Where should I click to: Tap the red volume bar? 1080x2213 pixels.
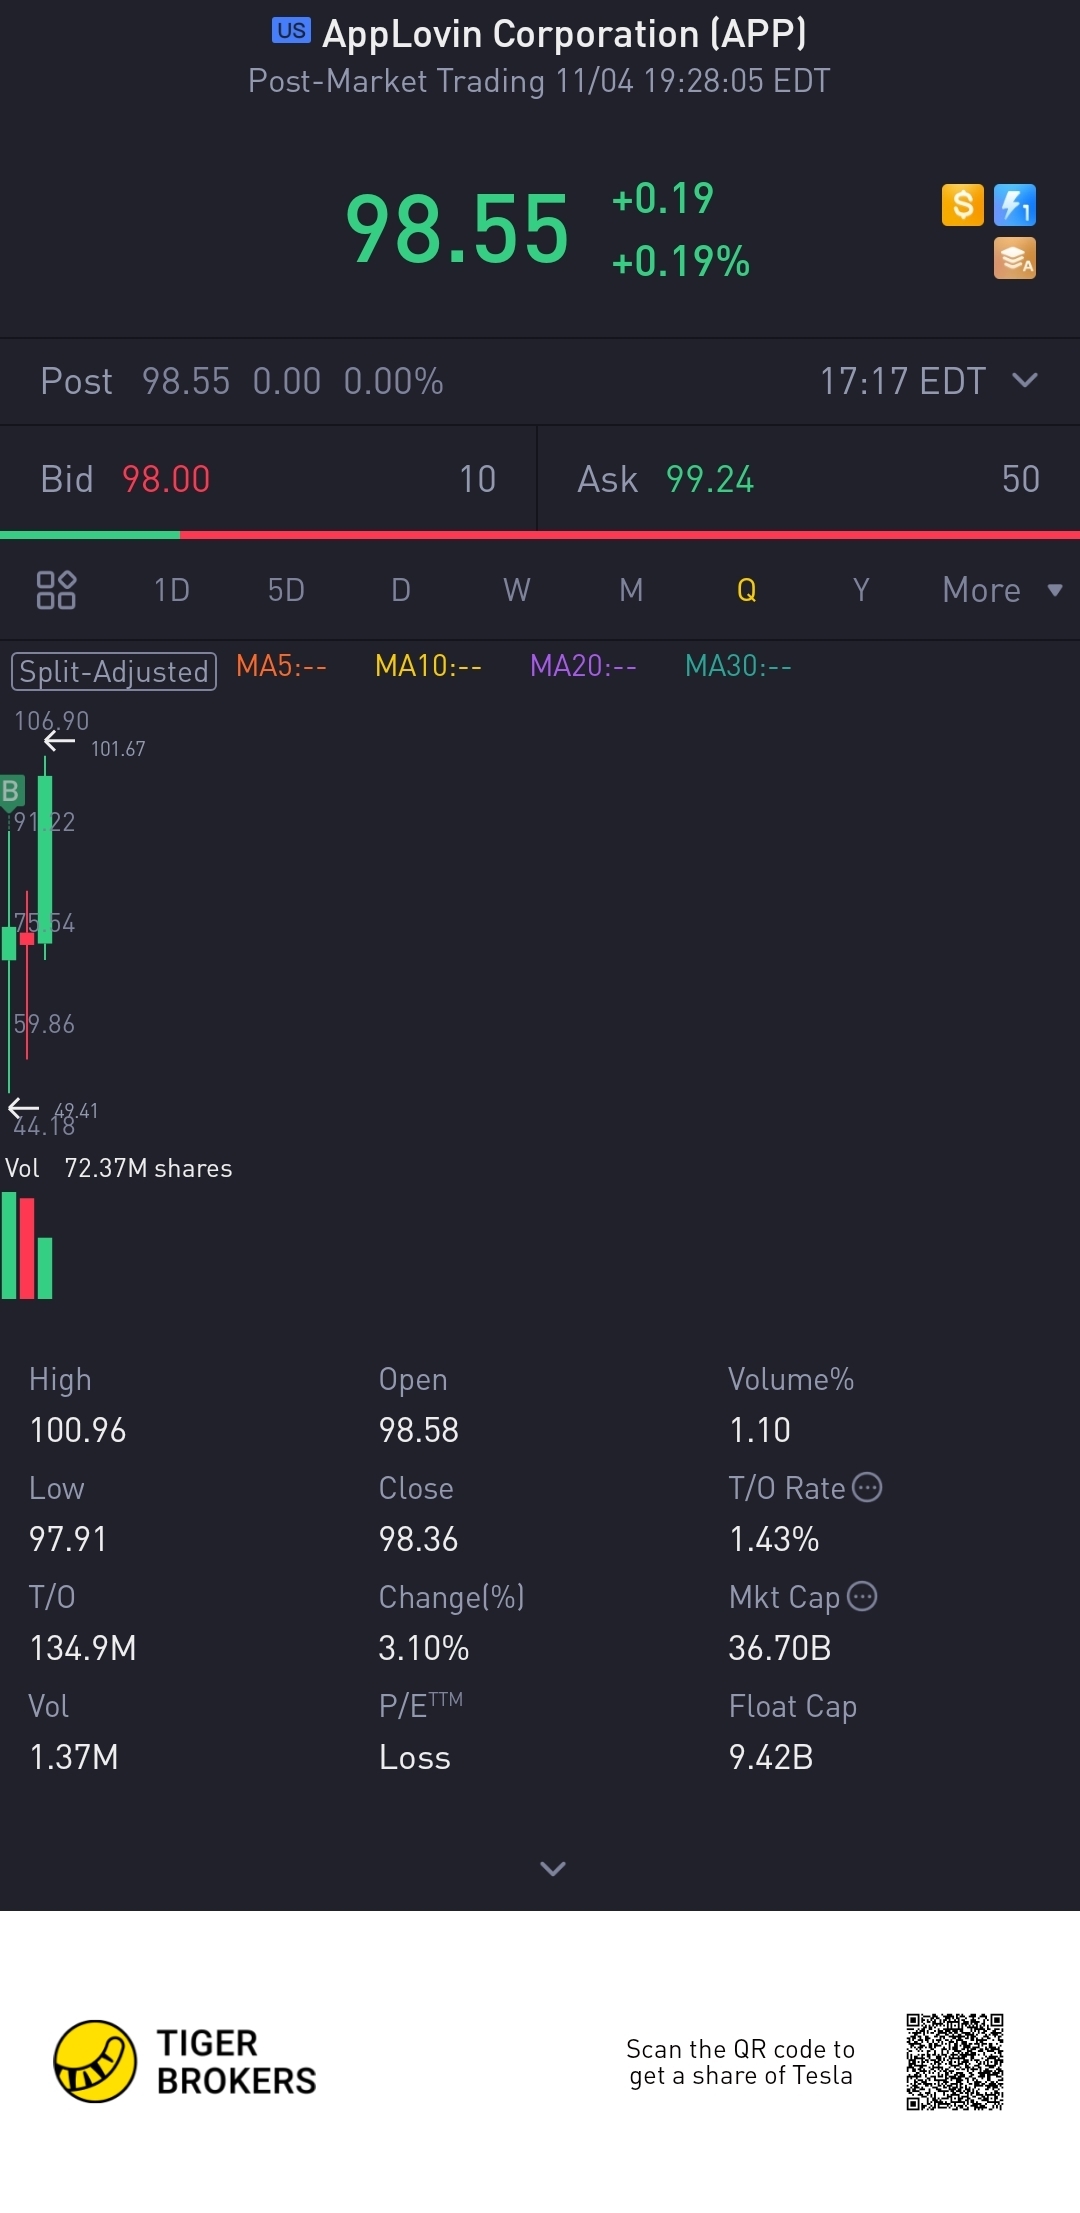(27, 1248)
